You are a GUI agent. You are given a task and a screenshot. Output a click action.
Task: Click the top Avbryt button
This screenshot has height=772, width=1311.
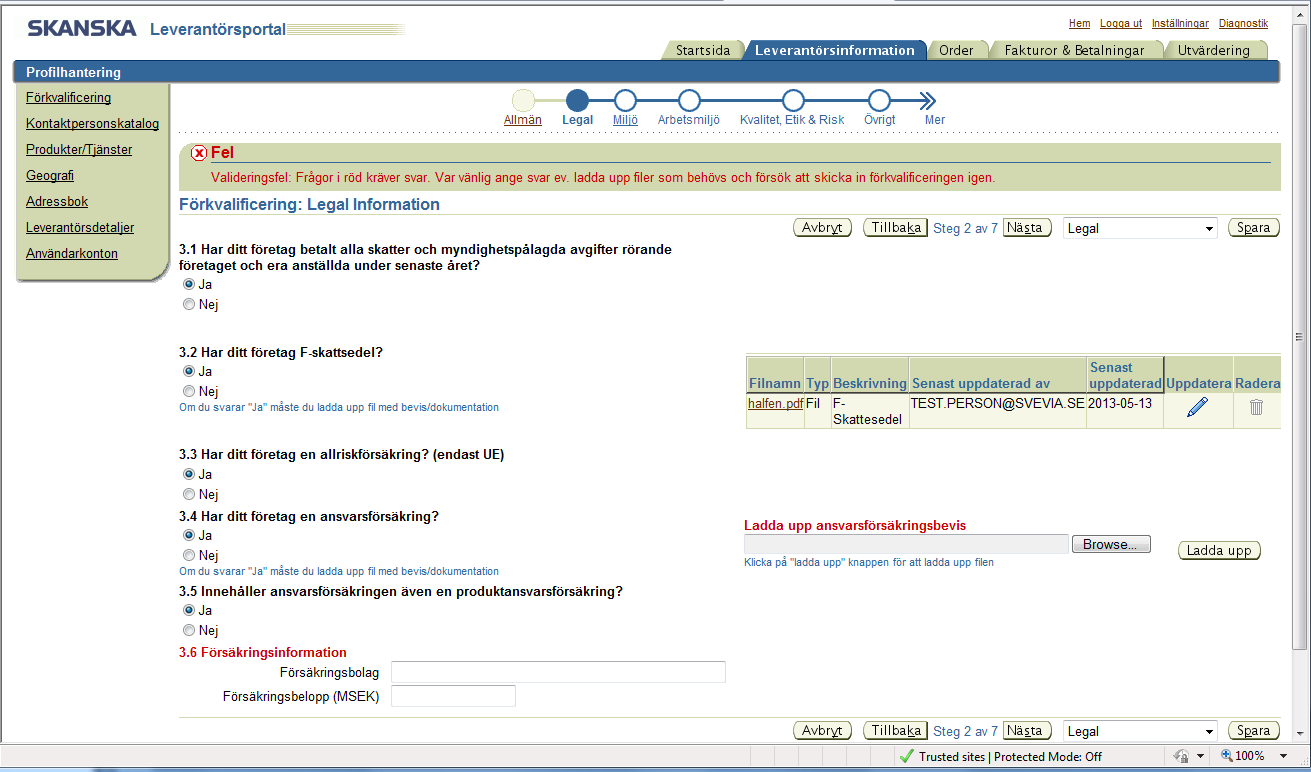tap(822, 228)
